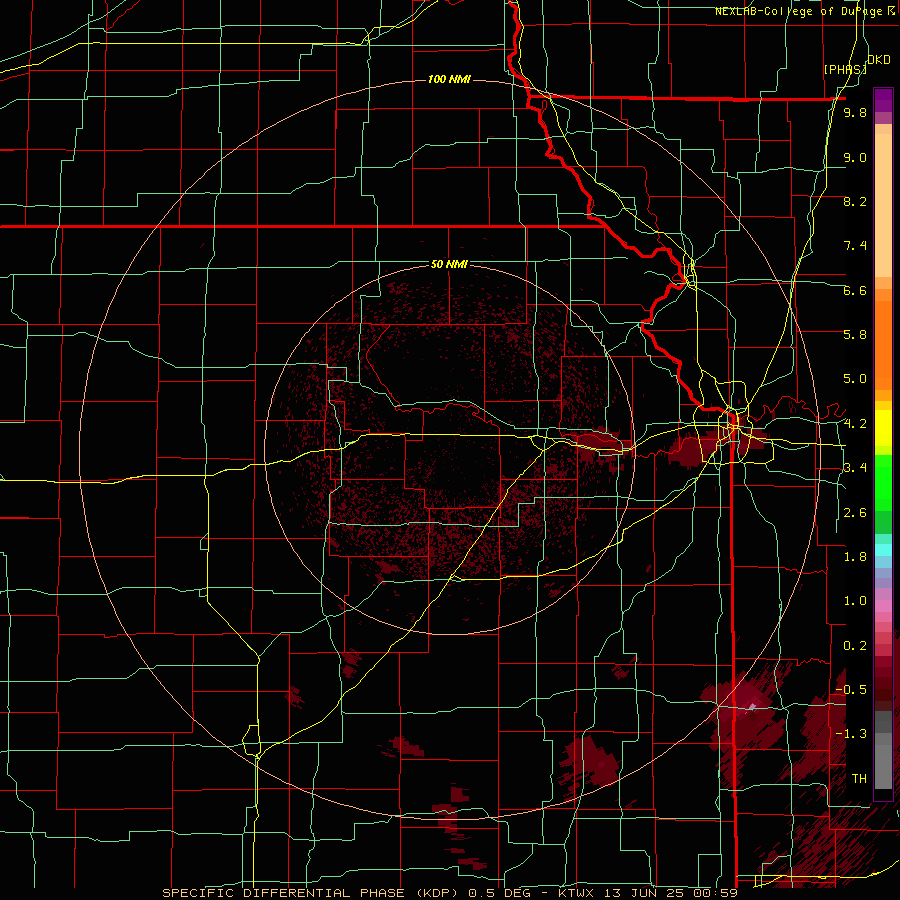Click the 4.2 value on the color scale
The height and width of the screenshot is (900, 900).
[855, 424]
